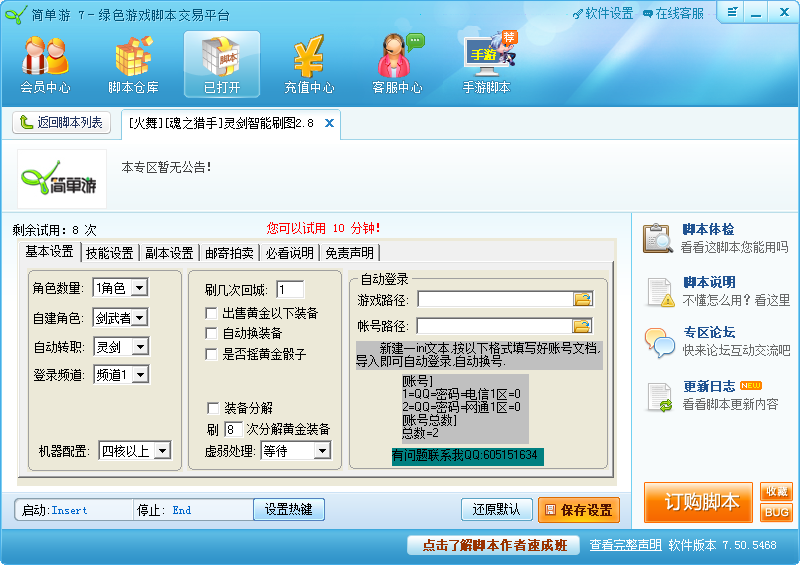Browse folder for 游戏路径 game path

coord(582,298)
